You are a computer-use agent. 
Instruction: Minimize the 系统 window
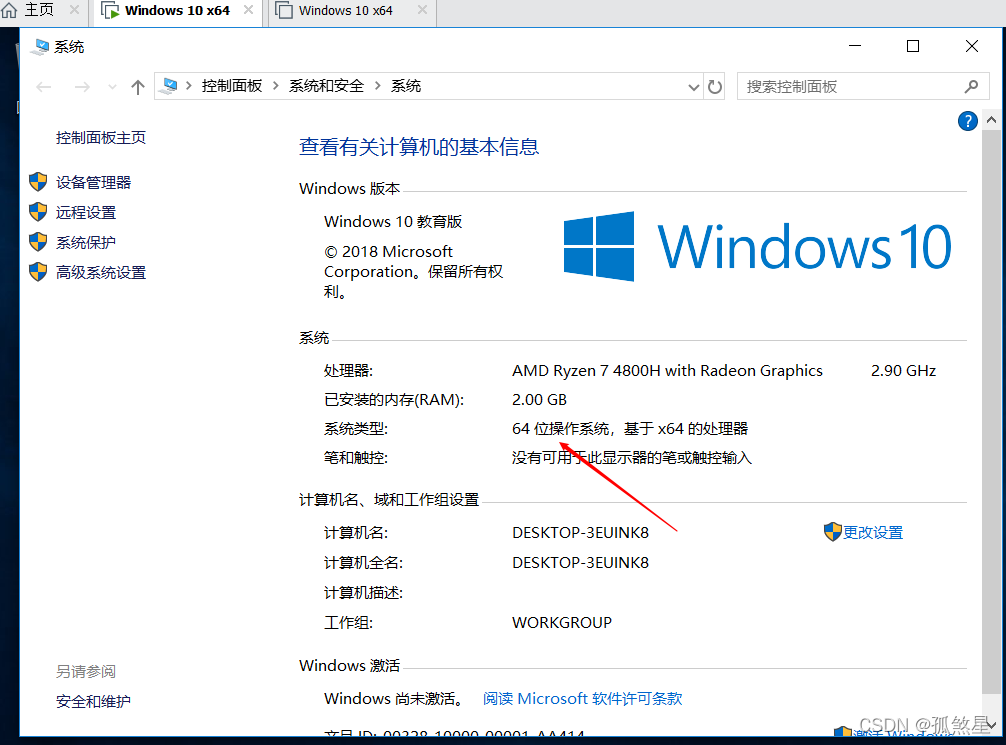(855, 46)
